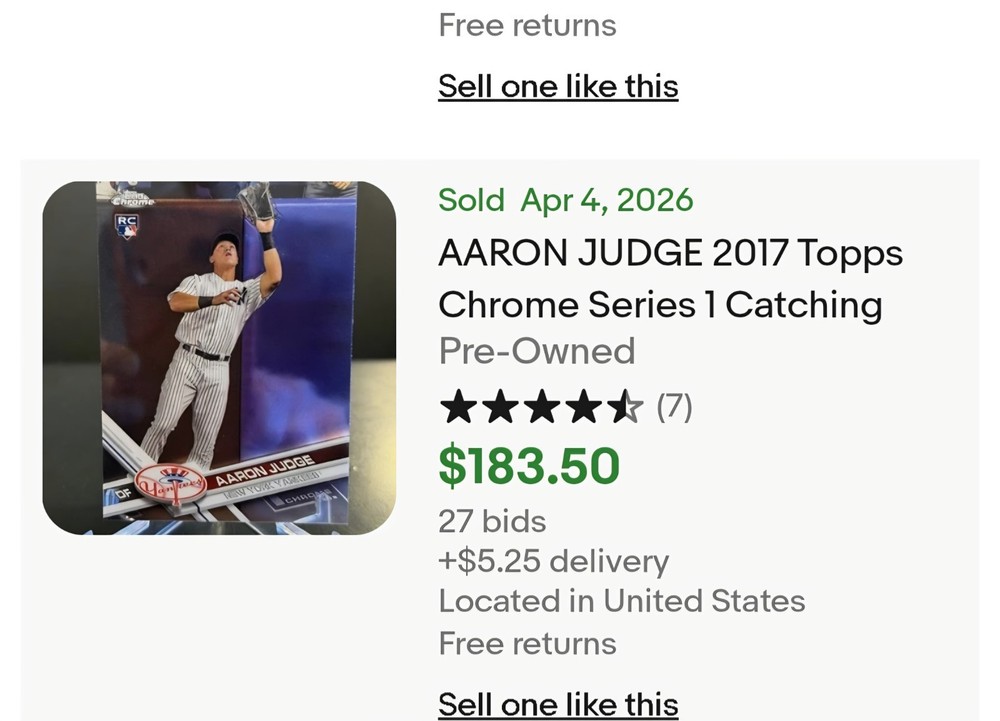Click the half-filled fifth rating star
The width and height of the screenshot is (1000, 721).
point(626,408)
